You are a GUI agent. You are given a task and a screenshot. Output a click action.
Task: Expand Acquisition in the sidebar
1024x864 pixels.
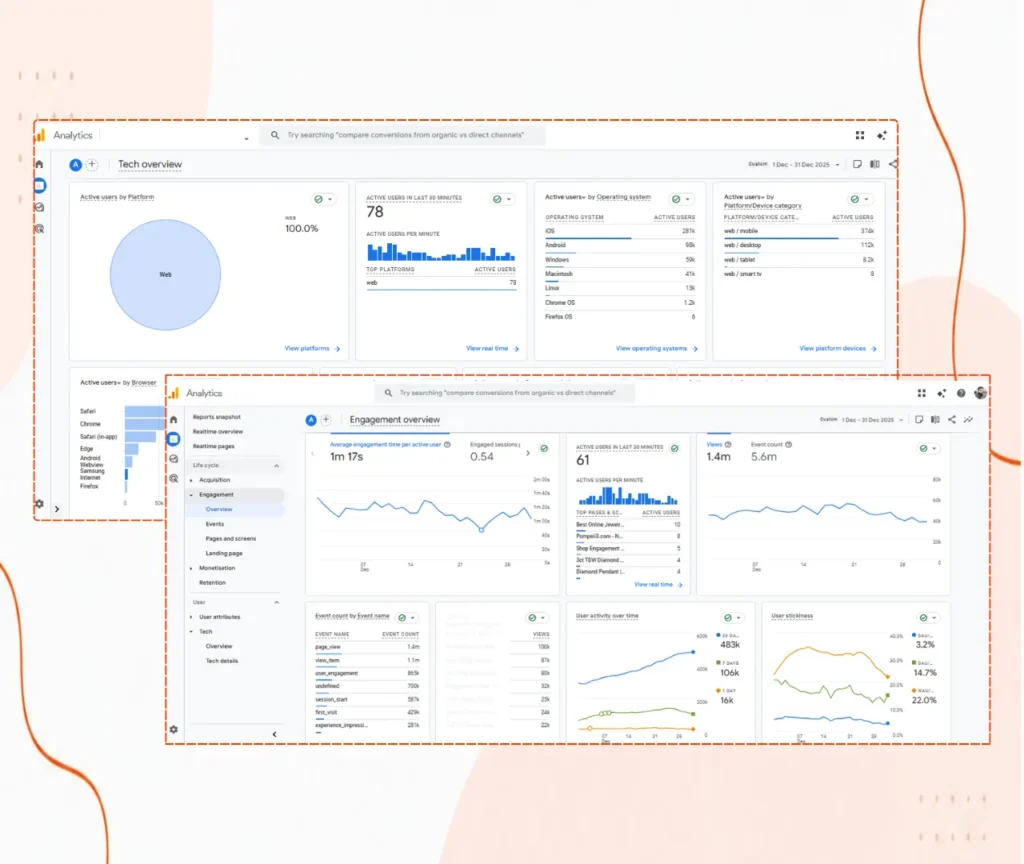click(x=191, y=480)
